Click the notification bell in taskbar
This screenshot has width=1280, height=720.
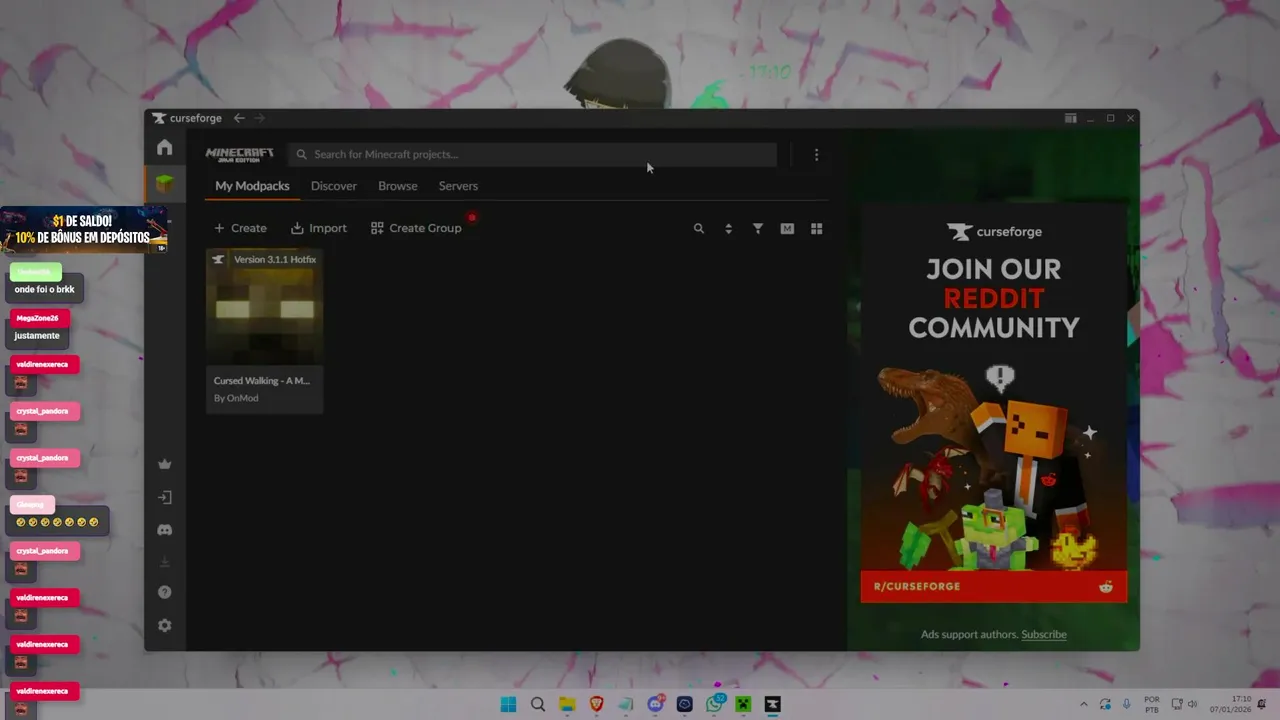pyautogui.click(x=1262, y=704)
